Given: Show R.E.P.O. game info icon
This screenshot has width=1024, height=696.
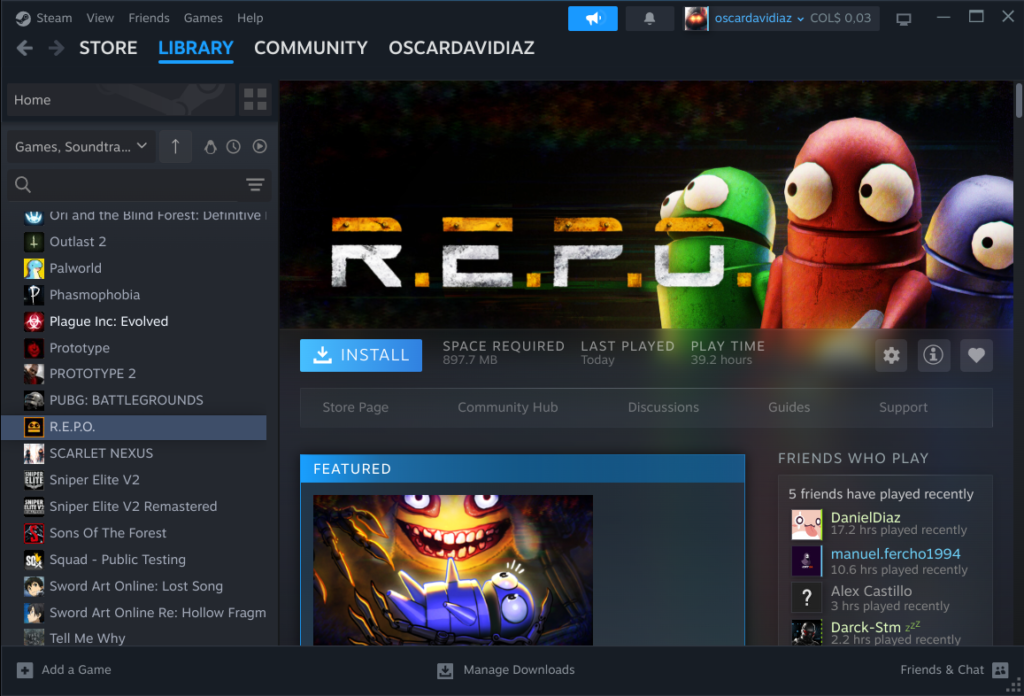Looking at the screenshot, I should (x=933, y=355).
